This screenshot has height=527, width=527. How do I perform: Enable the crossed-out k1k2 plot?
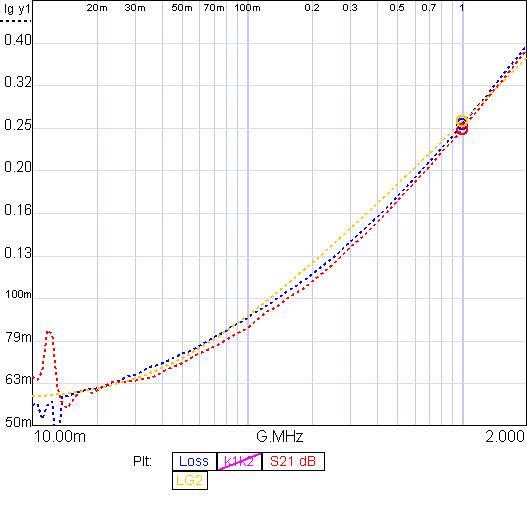[239, 461]
